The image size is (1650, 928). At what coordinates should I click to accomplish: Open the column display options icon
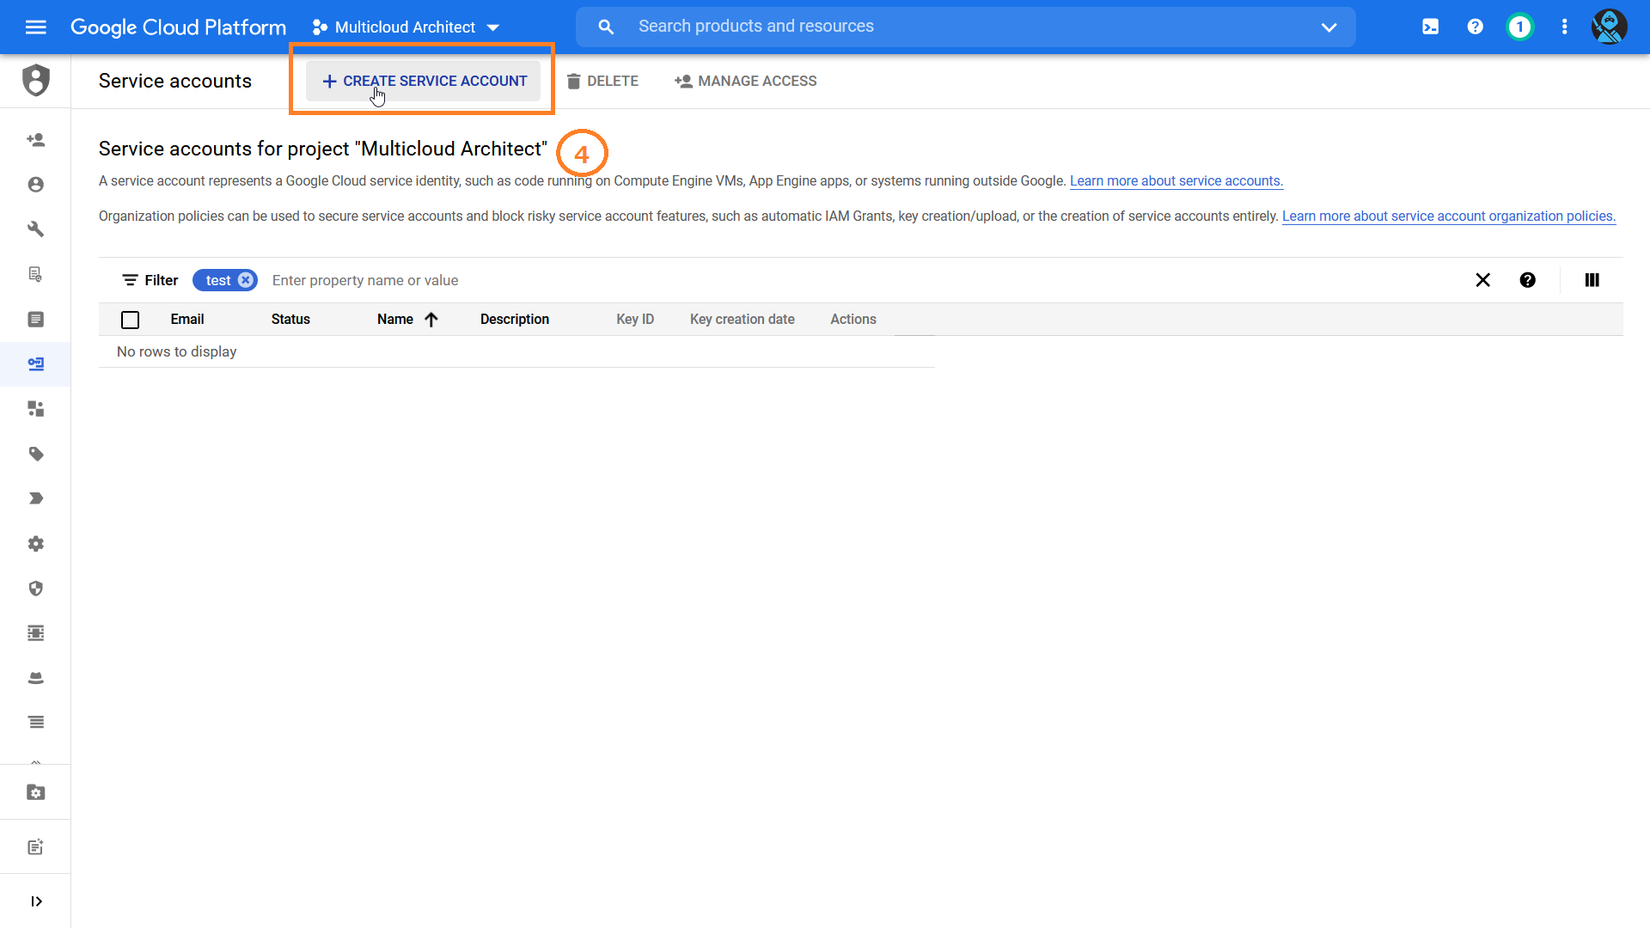1592,280
